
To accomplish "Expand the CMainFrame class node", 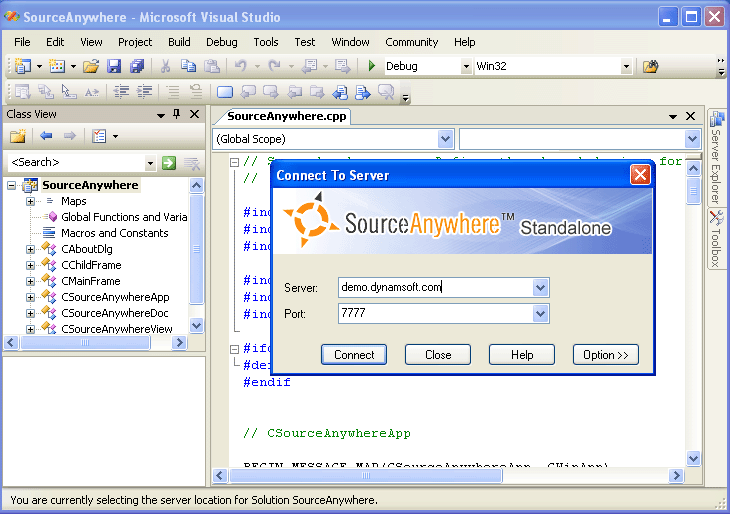I will point(30,281).
